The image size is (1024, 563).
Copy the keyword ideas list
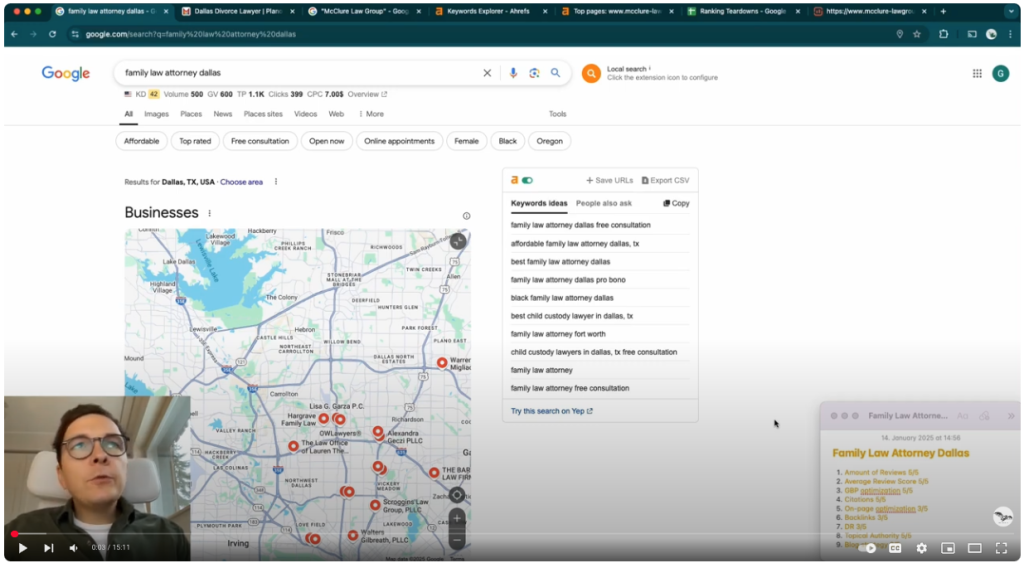click(676, 203)
